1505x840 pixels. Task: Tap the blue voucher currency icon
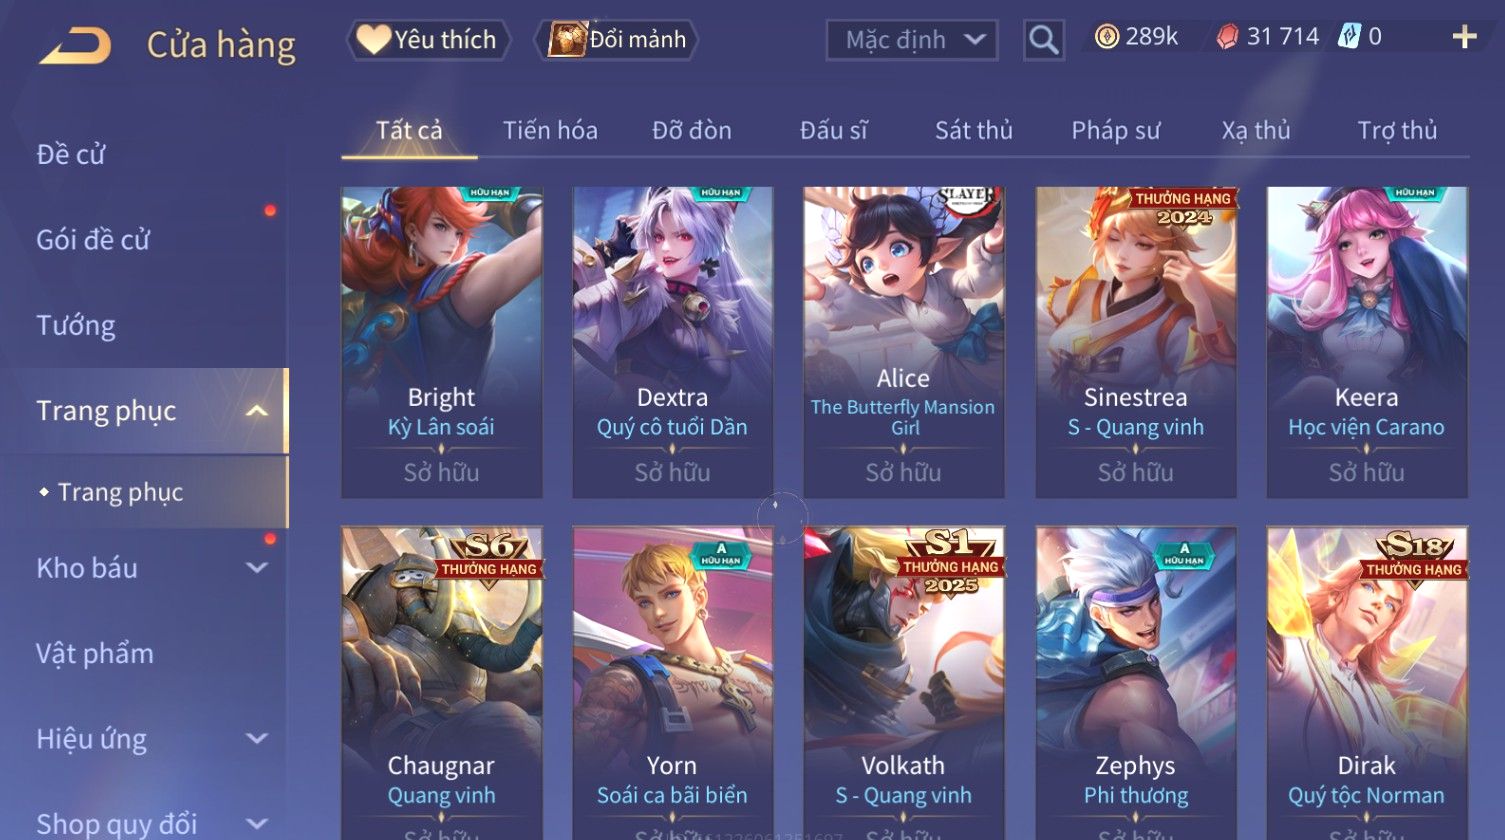coord(1349,37)
